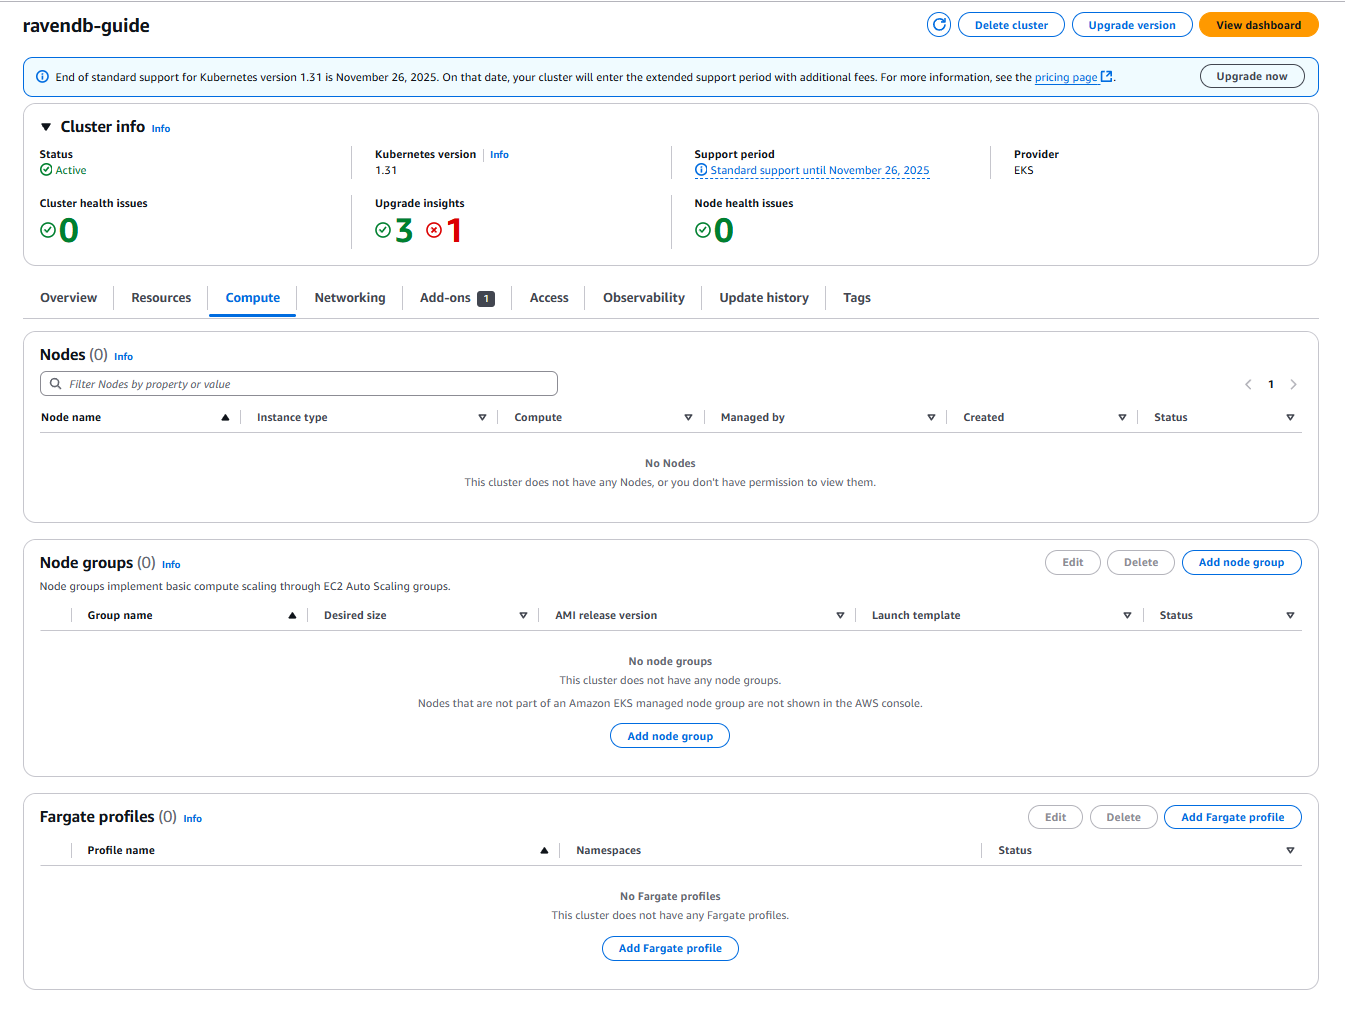The height and width of the screenshot is (1021, 1345).
Task: Click the Upgrade version button
Action: pyautogui.click(x=1132, y=25)
